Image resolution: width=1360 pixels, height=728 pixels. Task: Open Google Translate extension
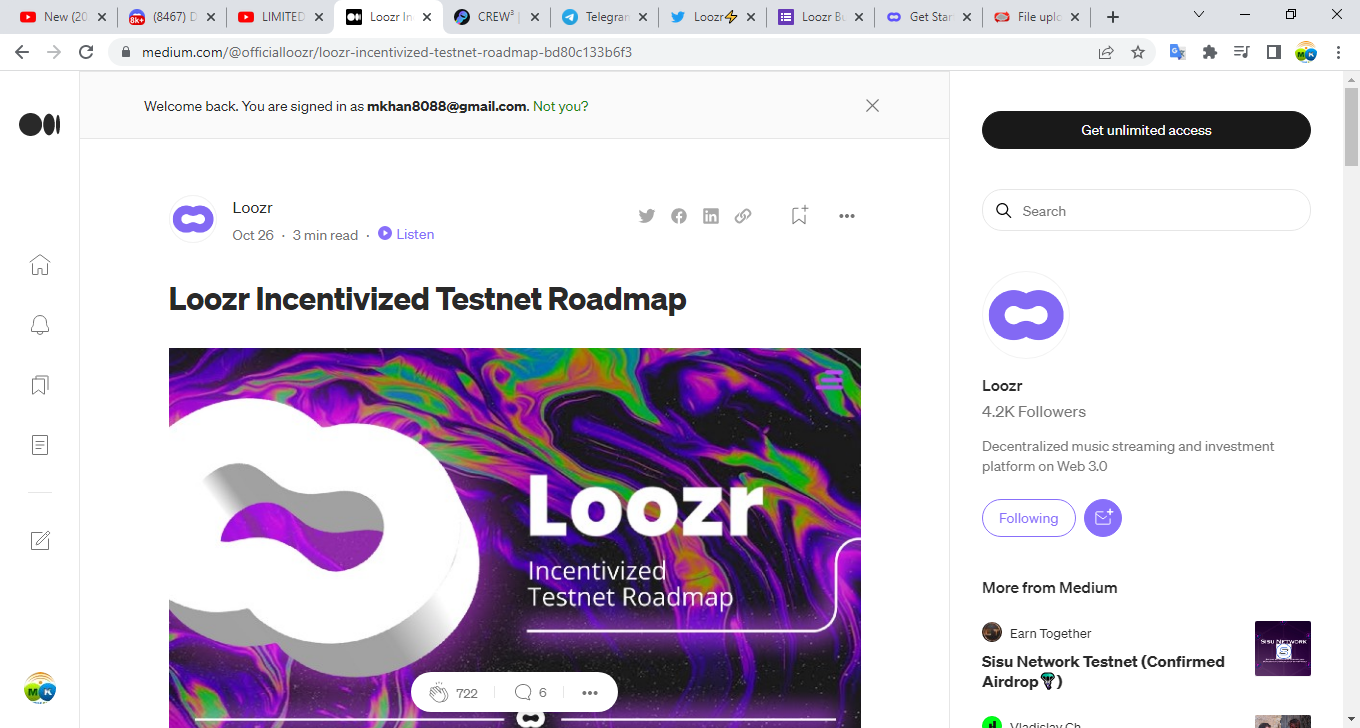tap(1178, 52)
